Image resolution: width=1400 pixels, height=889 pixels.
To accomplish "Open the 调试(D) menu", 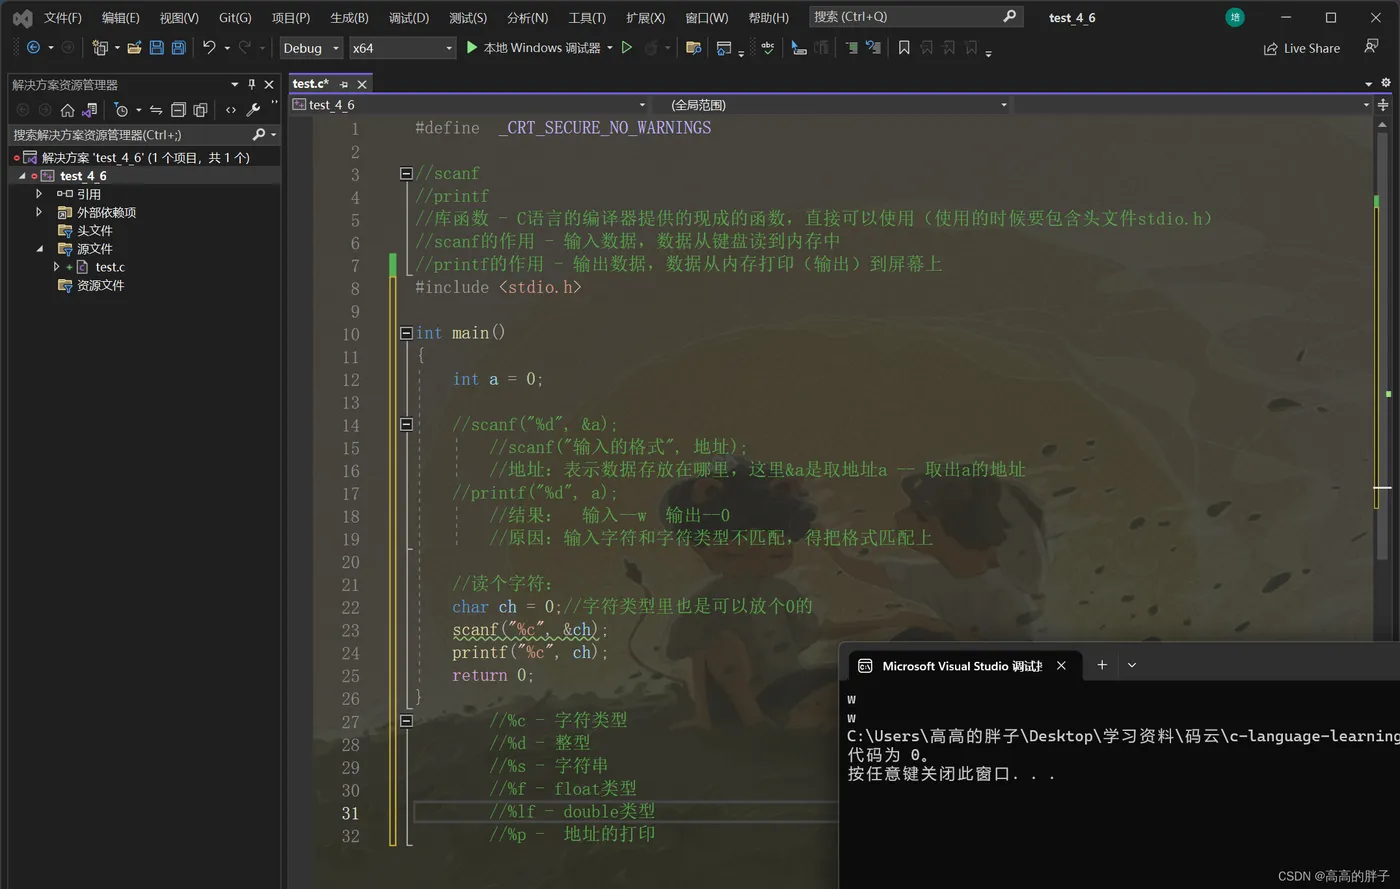I will click(x=409, y=17).
